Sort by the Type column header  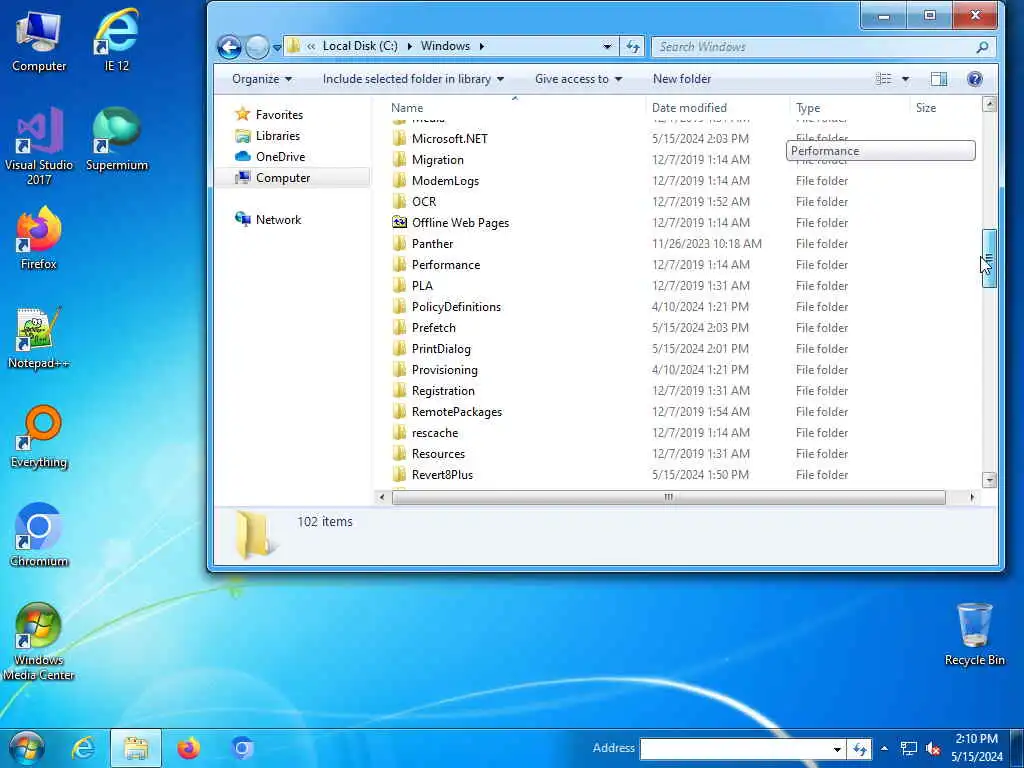coord(808,108)
